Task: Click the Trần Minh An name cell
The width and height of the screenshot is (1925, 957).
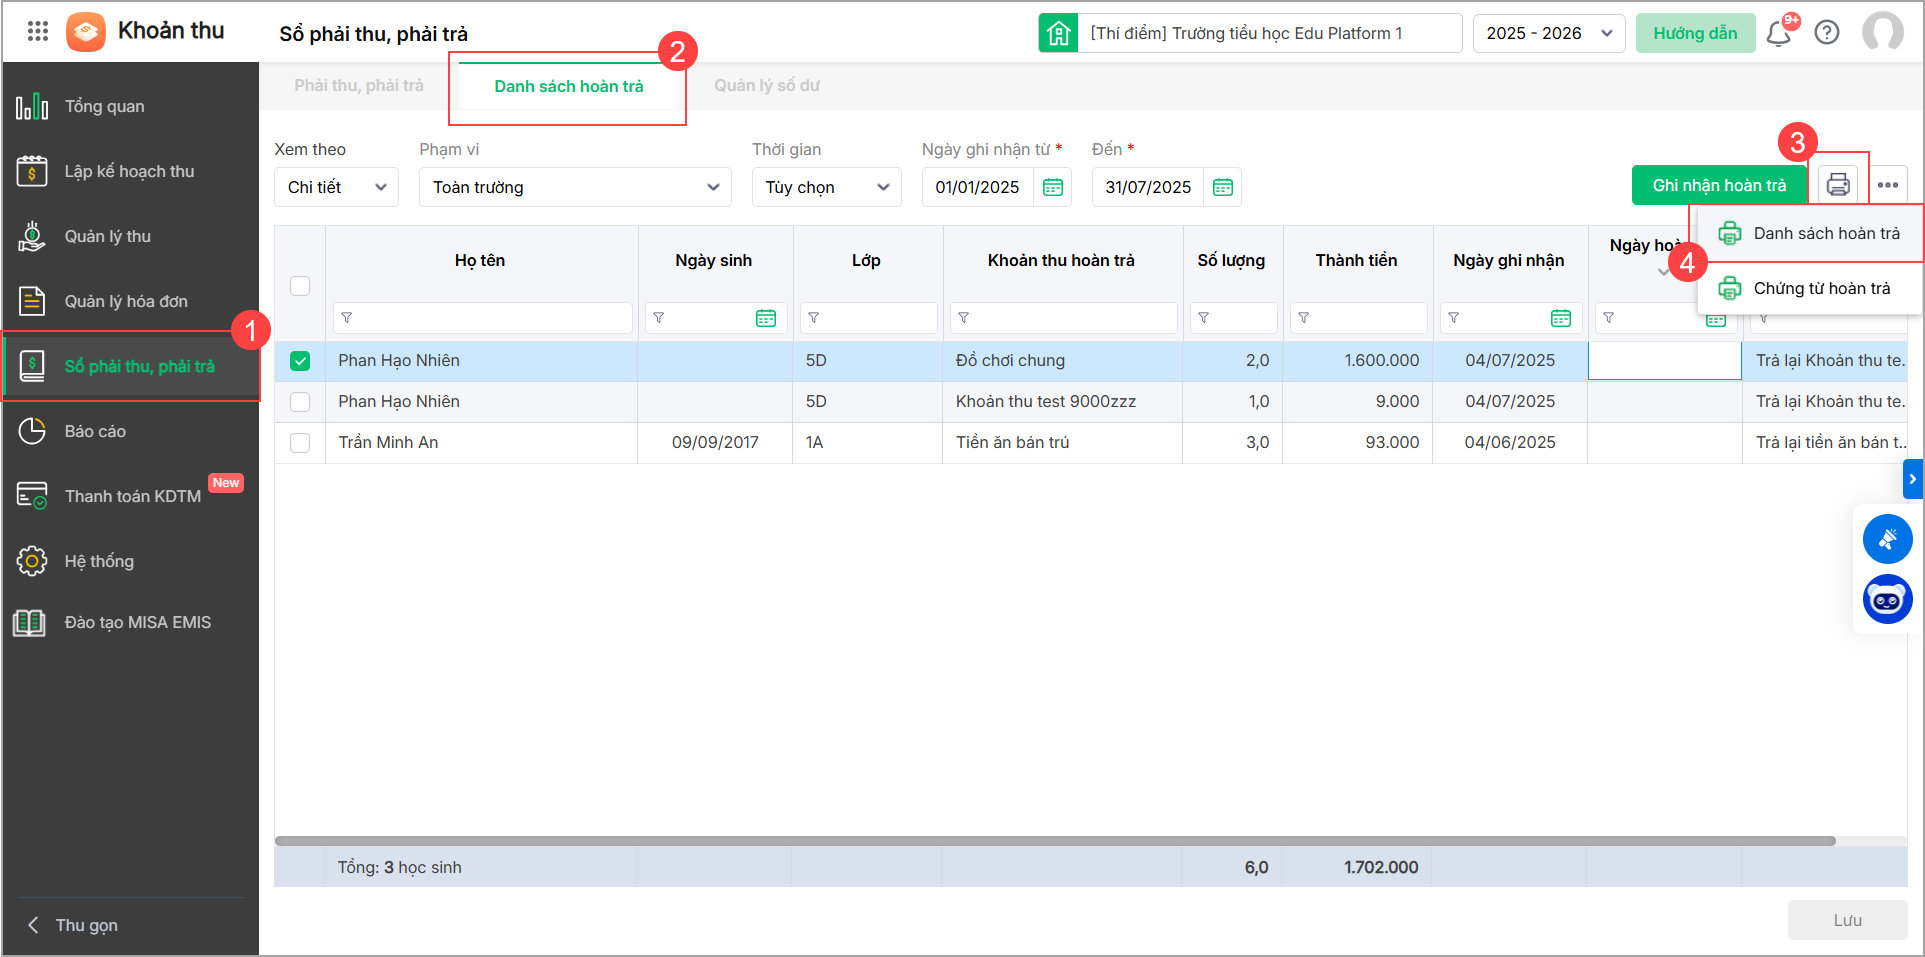Action: click(481, 443)
